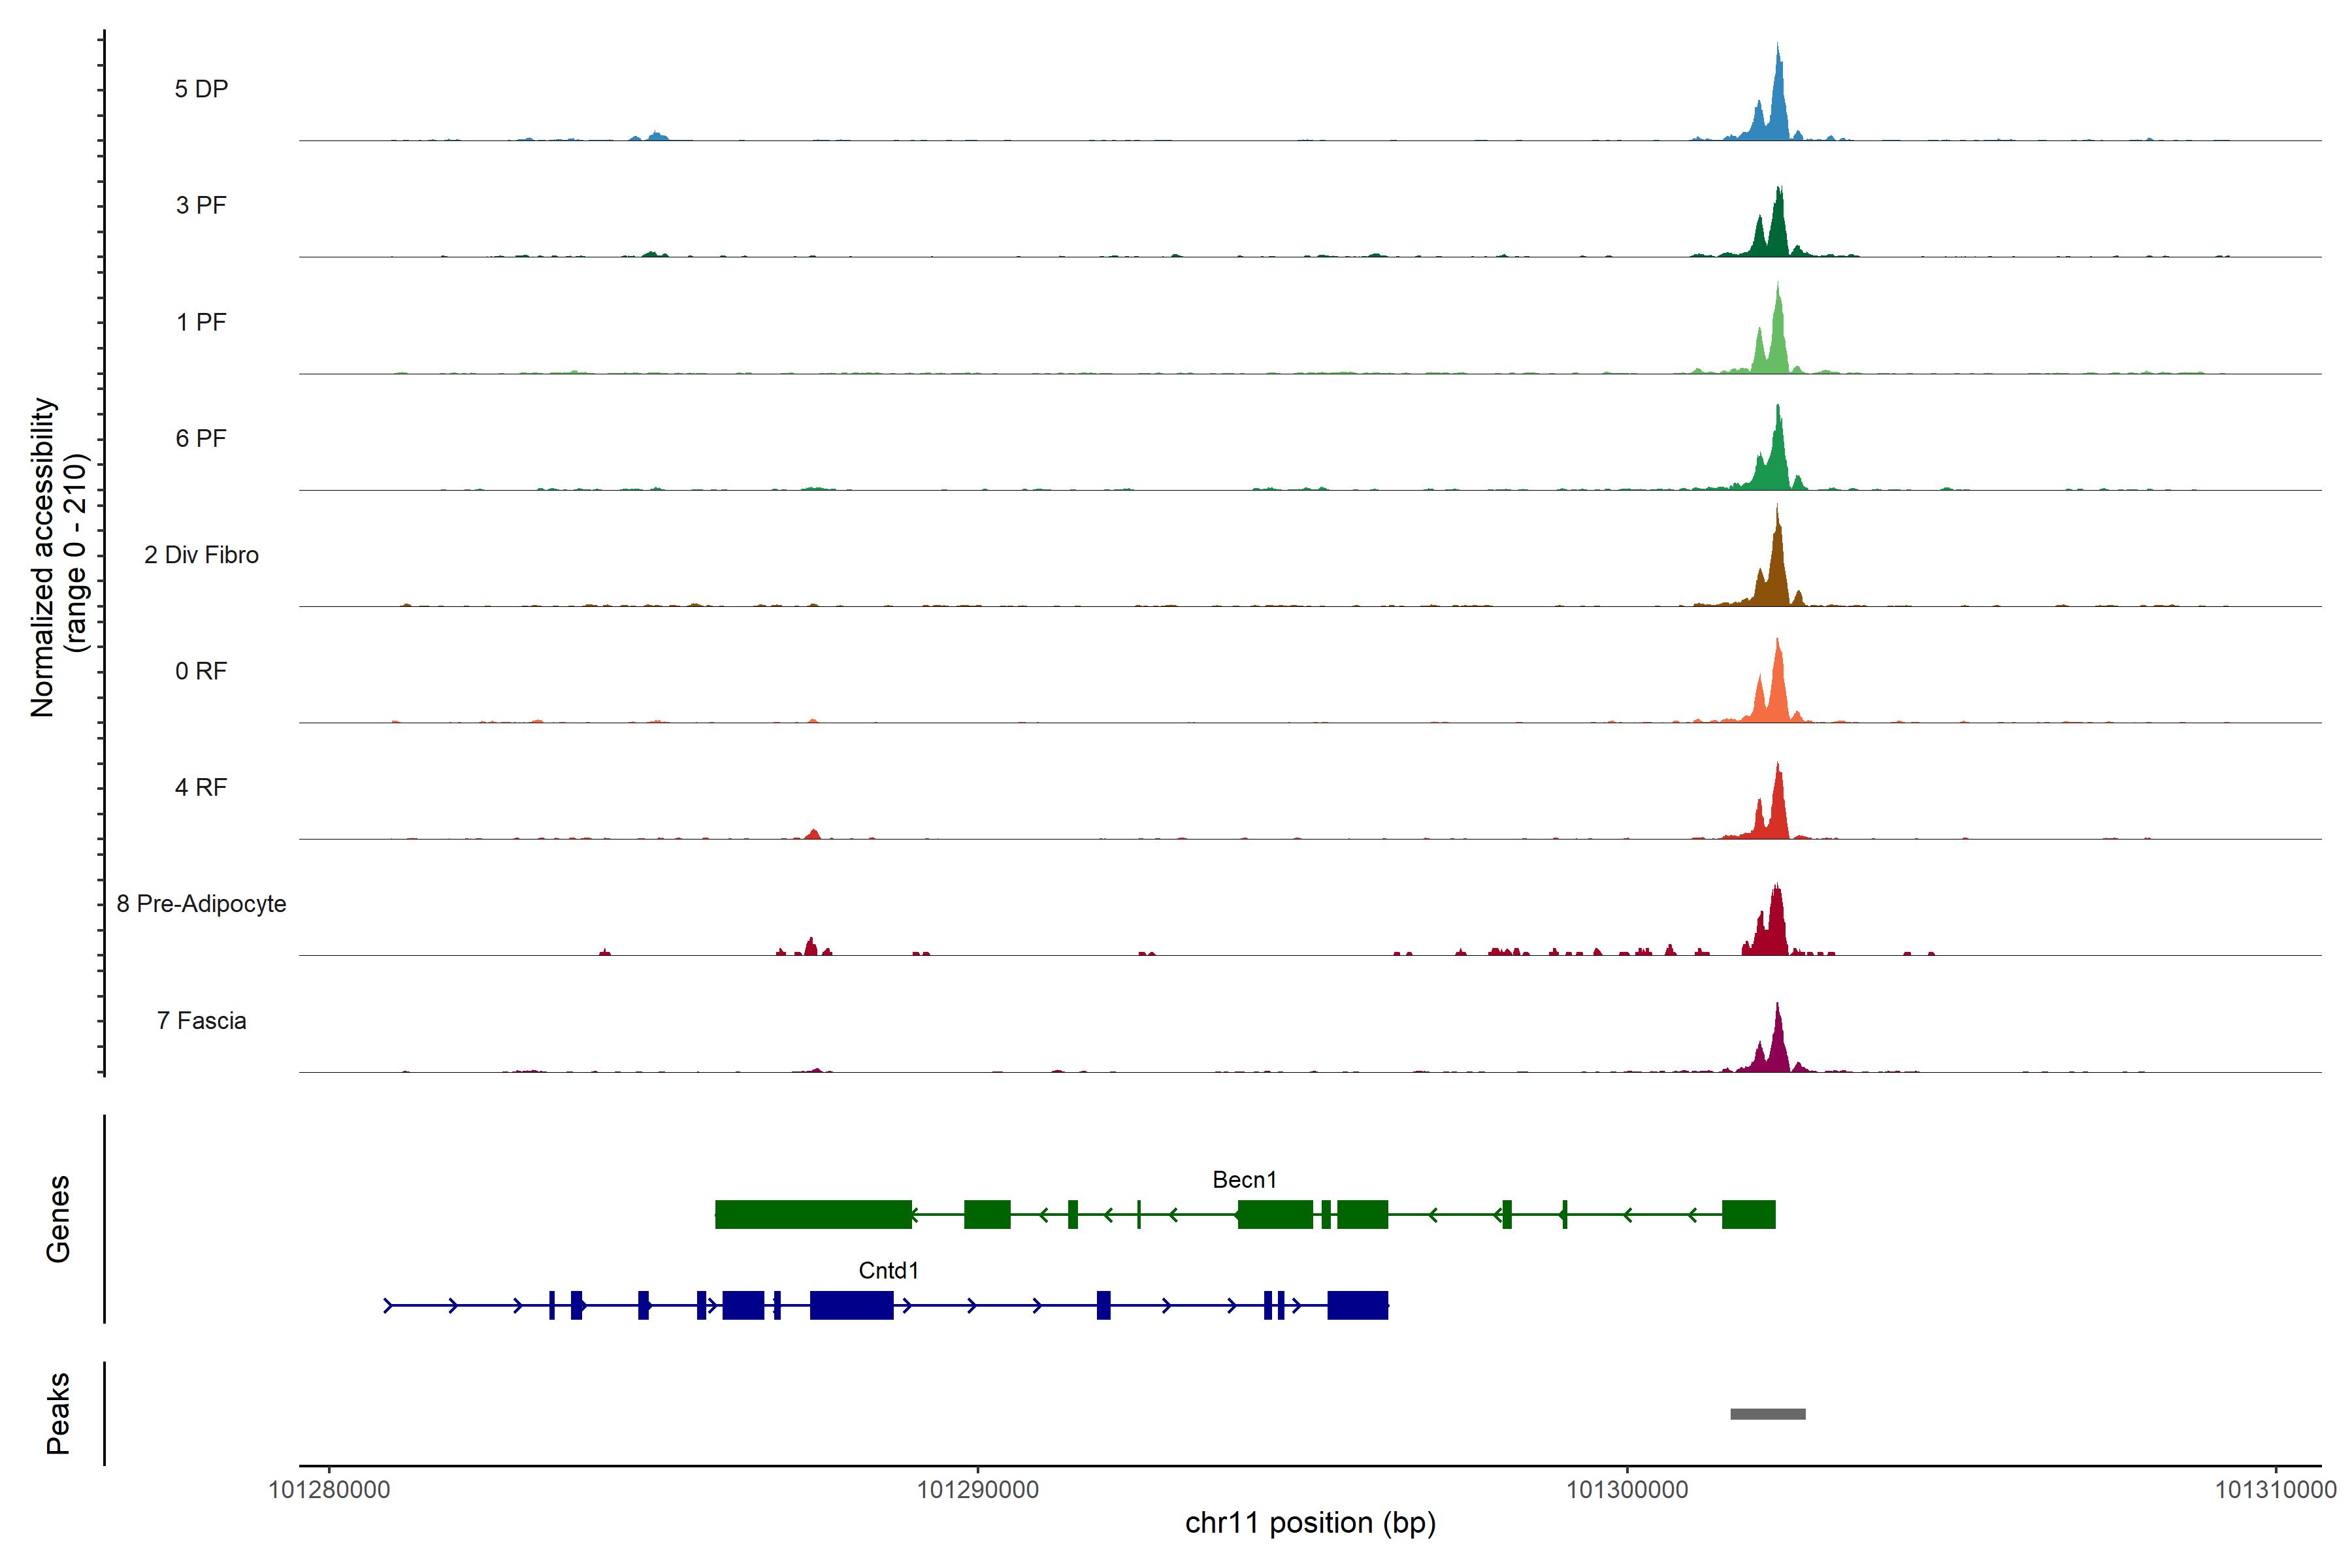Click the chr11 position (bp) axis title
The width and height of the screenshot is (2352, 1568).
tap(1310, 1523)
